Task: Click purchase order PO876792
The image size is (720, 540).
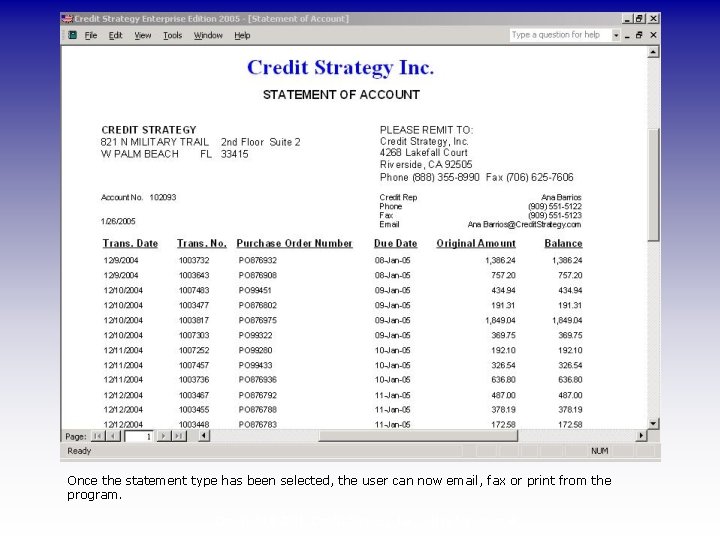Action: click(258, 395)
